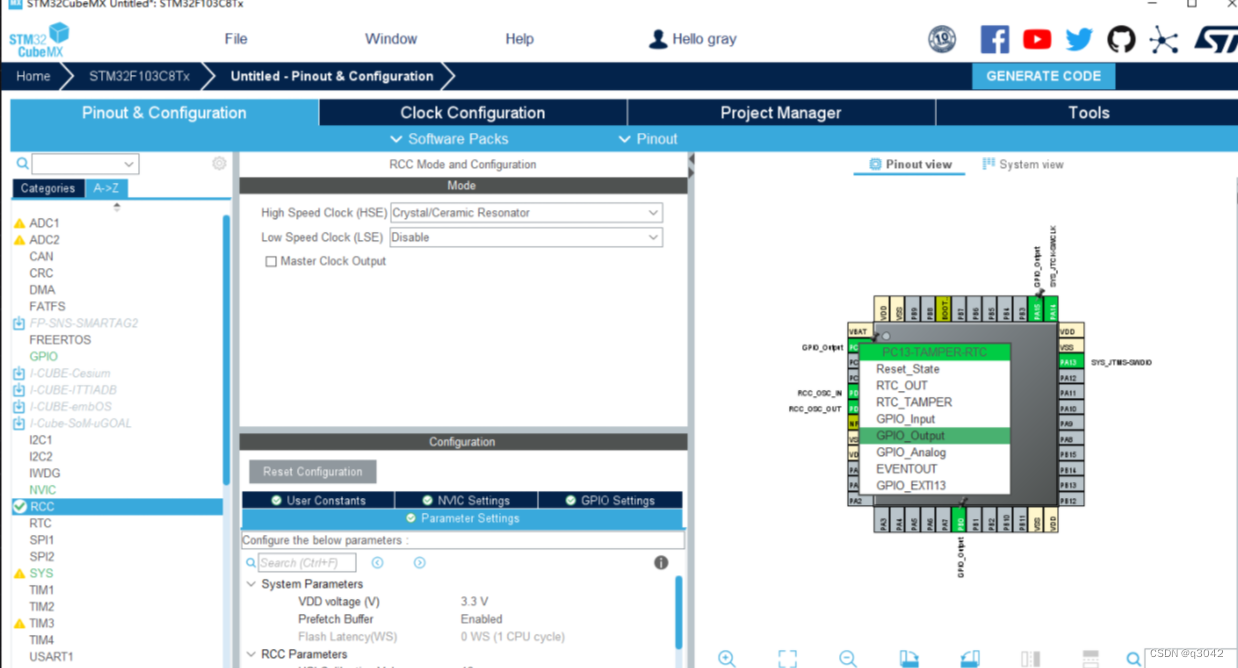Screen dimensions: 1238x668
Task: Open the ST YouTube channel icon
Action: click(x=1037, y=39)
